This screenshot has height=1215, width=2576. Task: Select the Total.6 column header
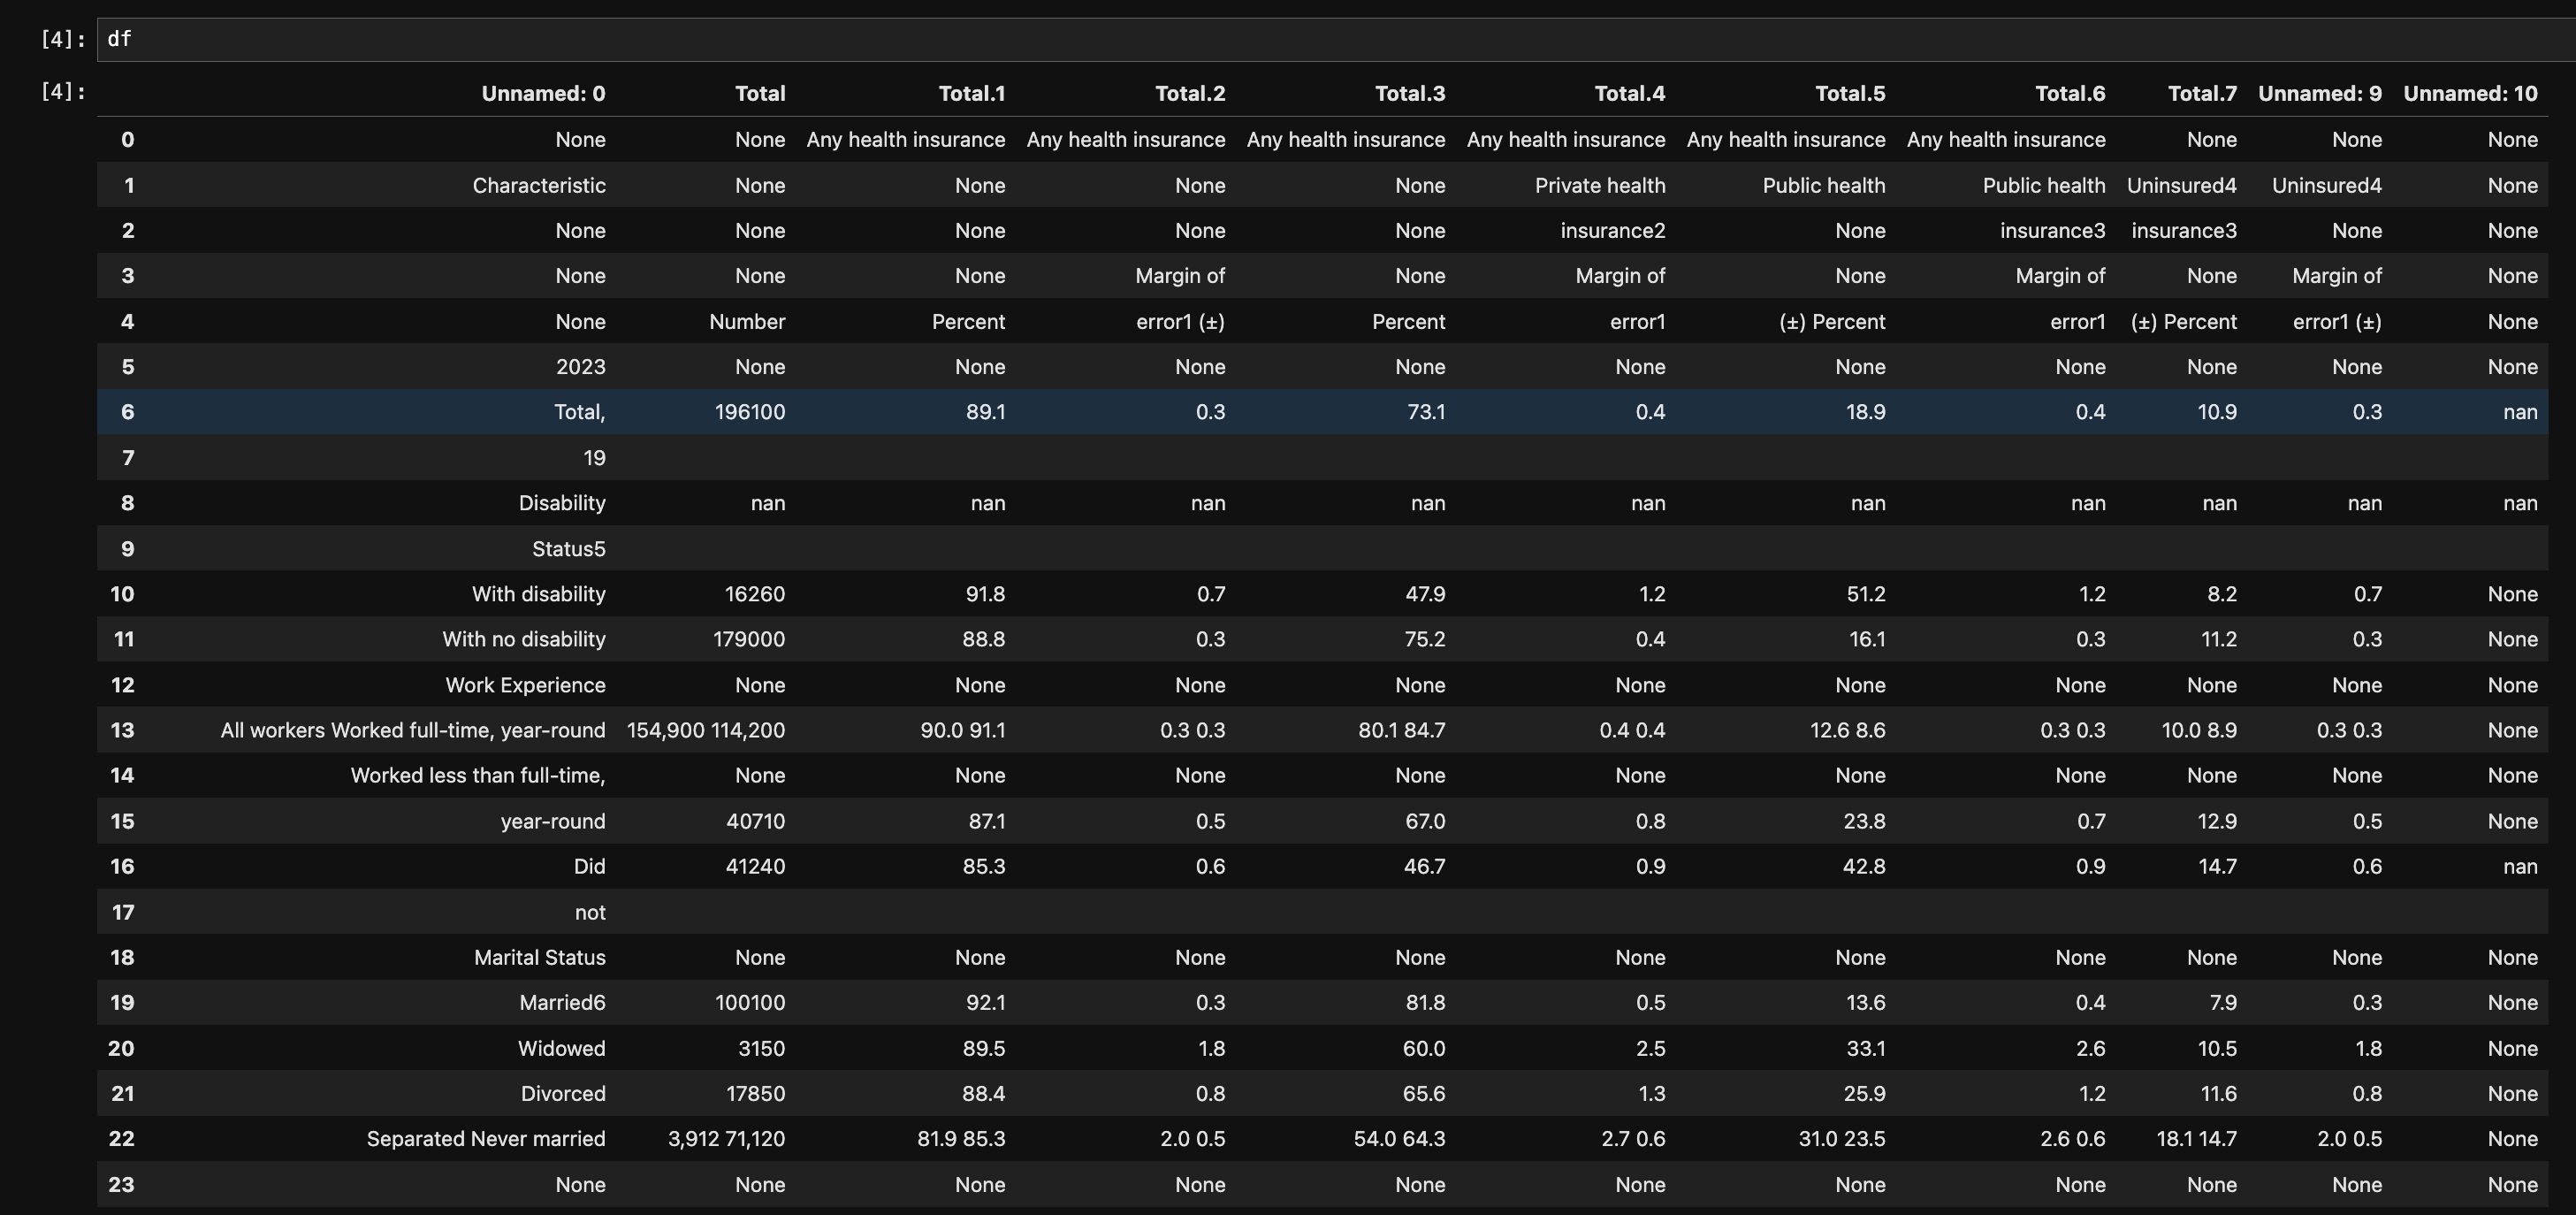coord(2070,94)
